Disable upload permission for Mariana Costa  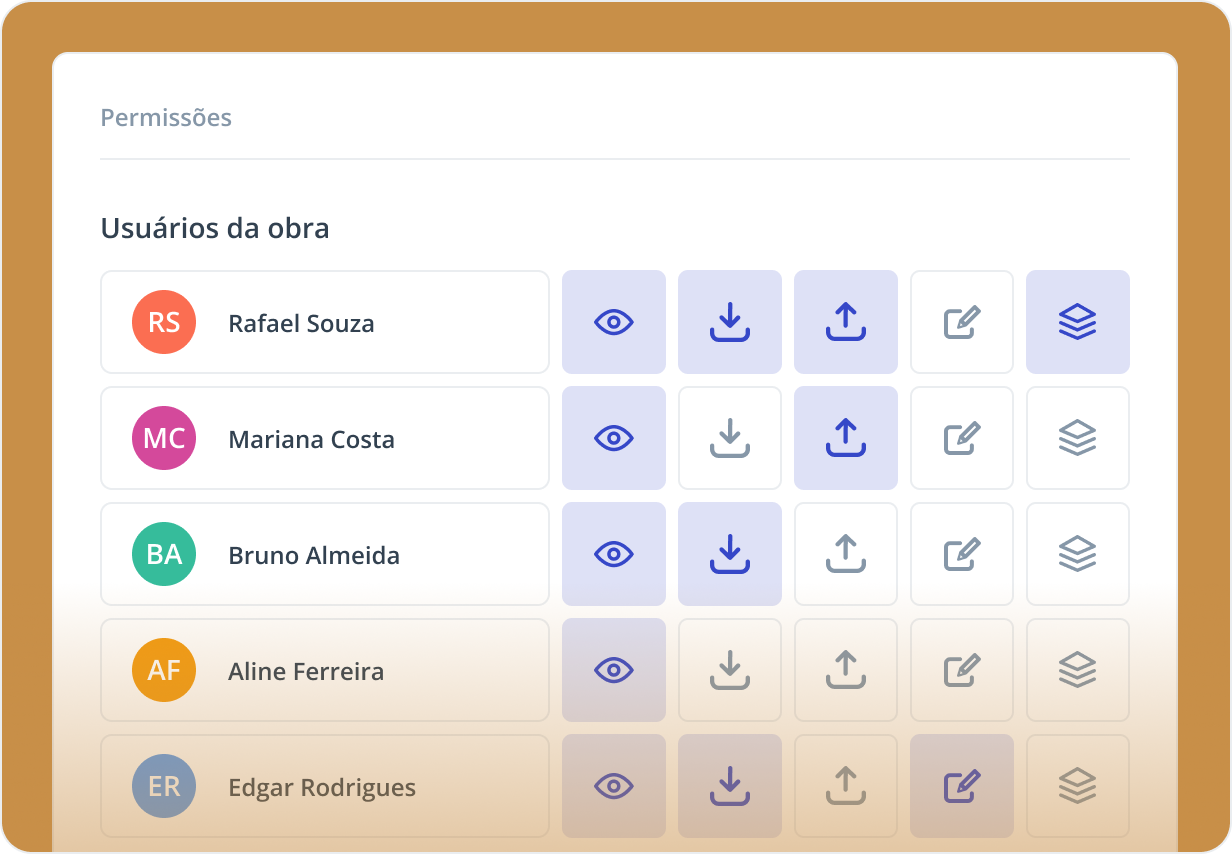(846, 438)
